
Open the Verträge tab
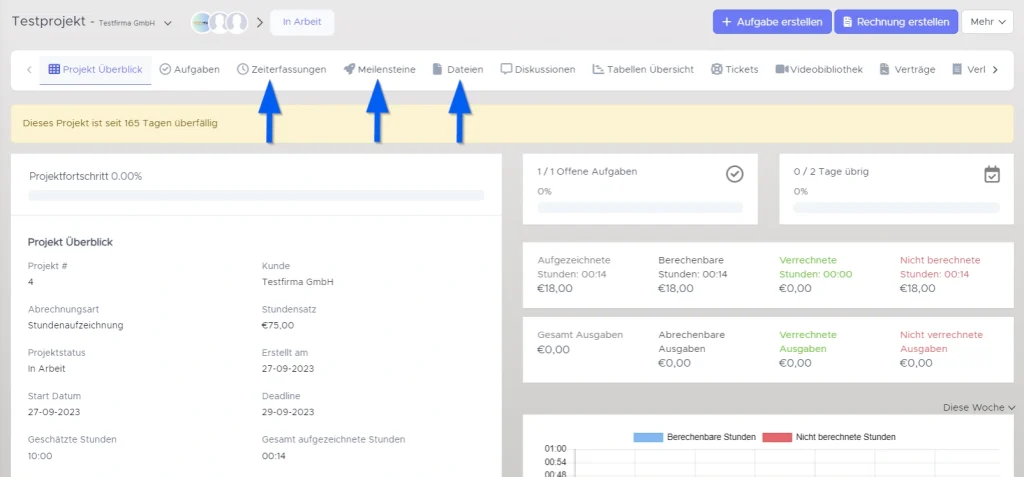908,70
